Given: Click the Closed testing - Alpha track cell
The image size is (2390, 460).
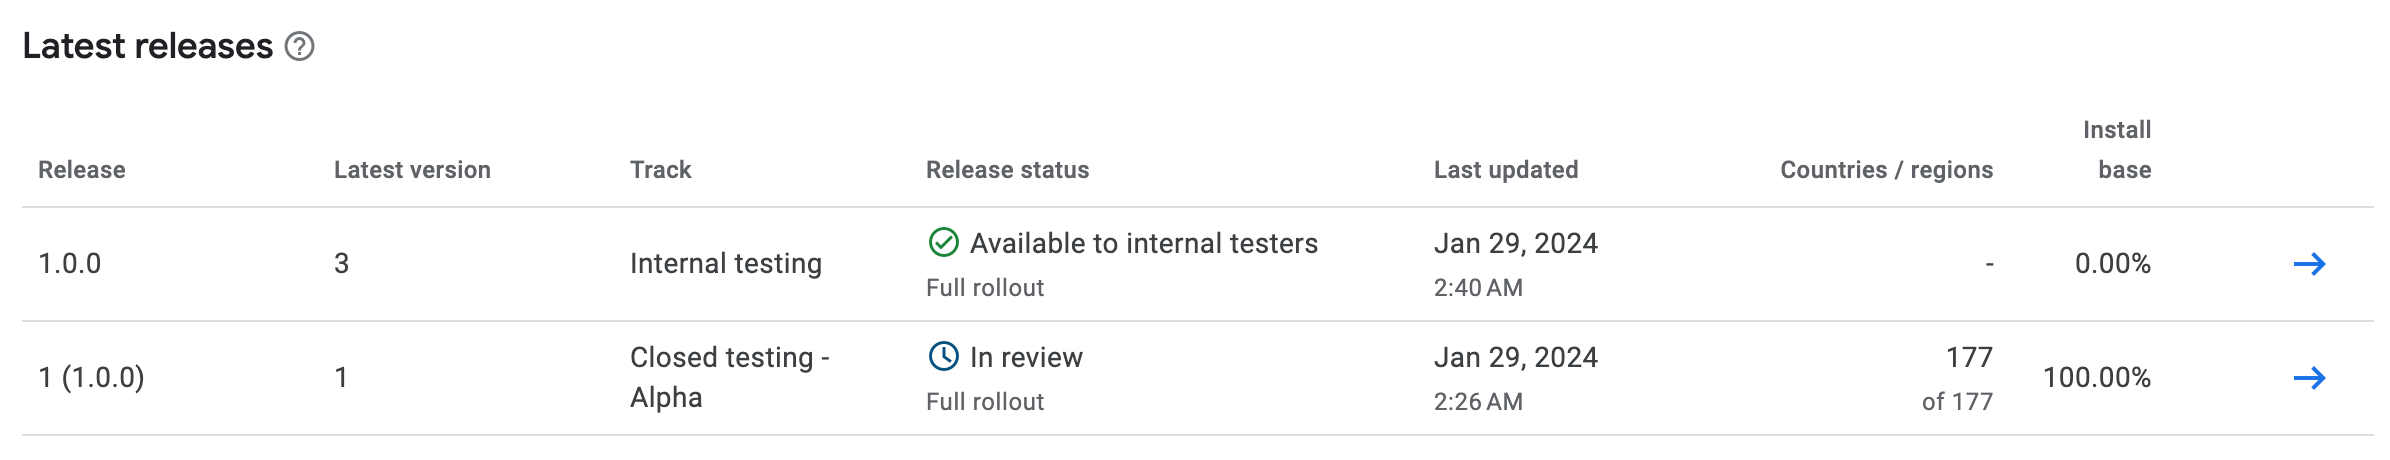Looking at the screenshot, I should click(x=729, y=377).
